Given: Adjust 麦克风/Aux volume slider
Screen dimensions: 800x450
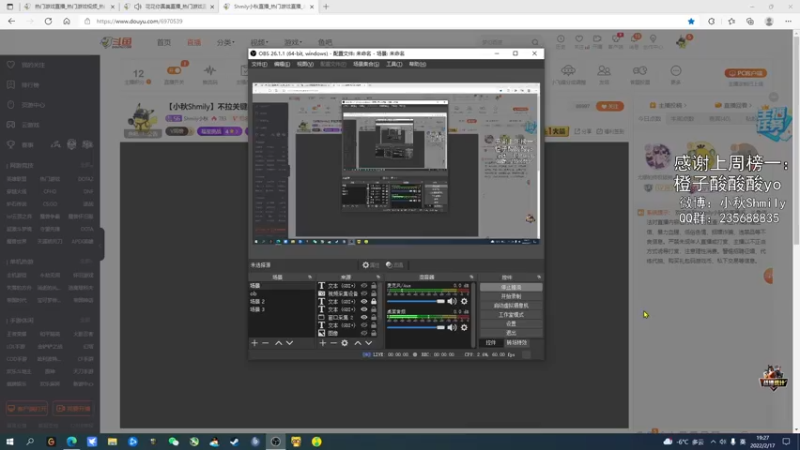Looking at the screenshot, I should [416, 302].
